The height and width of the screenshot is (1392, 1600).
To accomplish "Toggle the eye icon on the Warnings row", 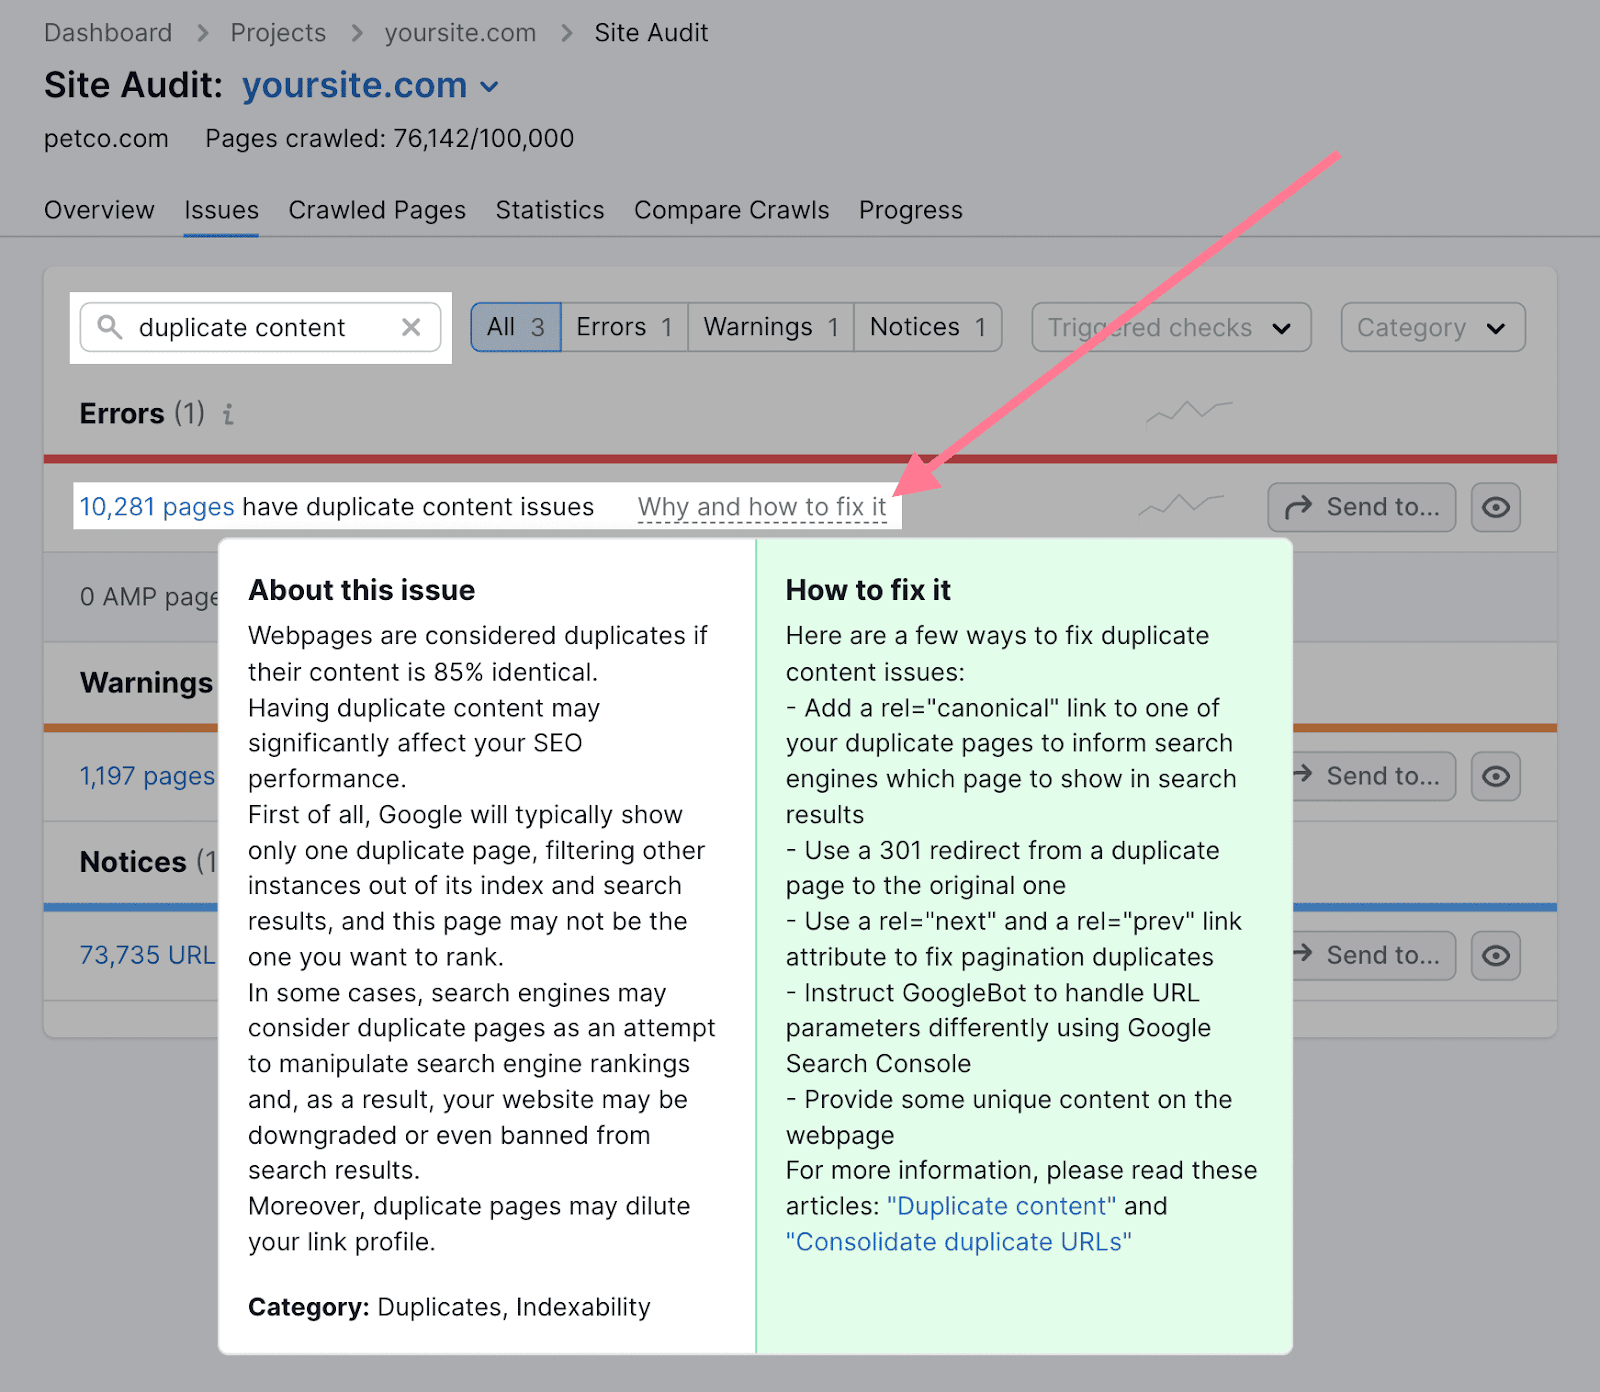I will 1495,776.
